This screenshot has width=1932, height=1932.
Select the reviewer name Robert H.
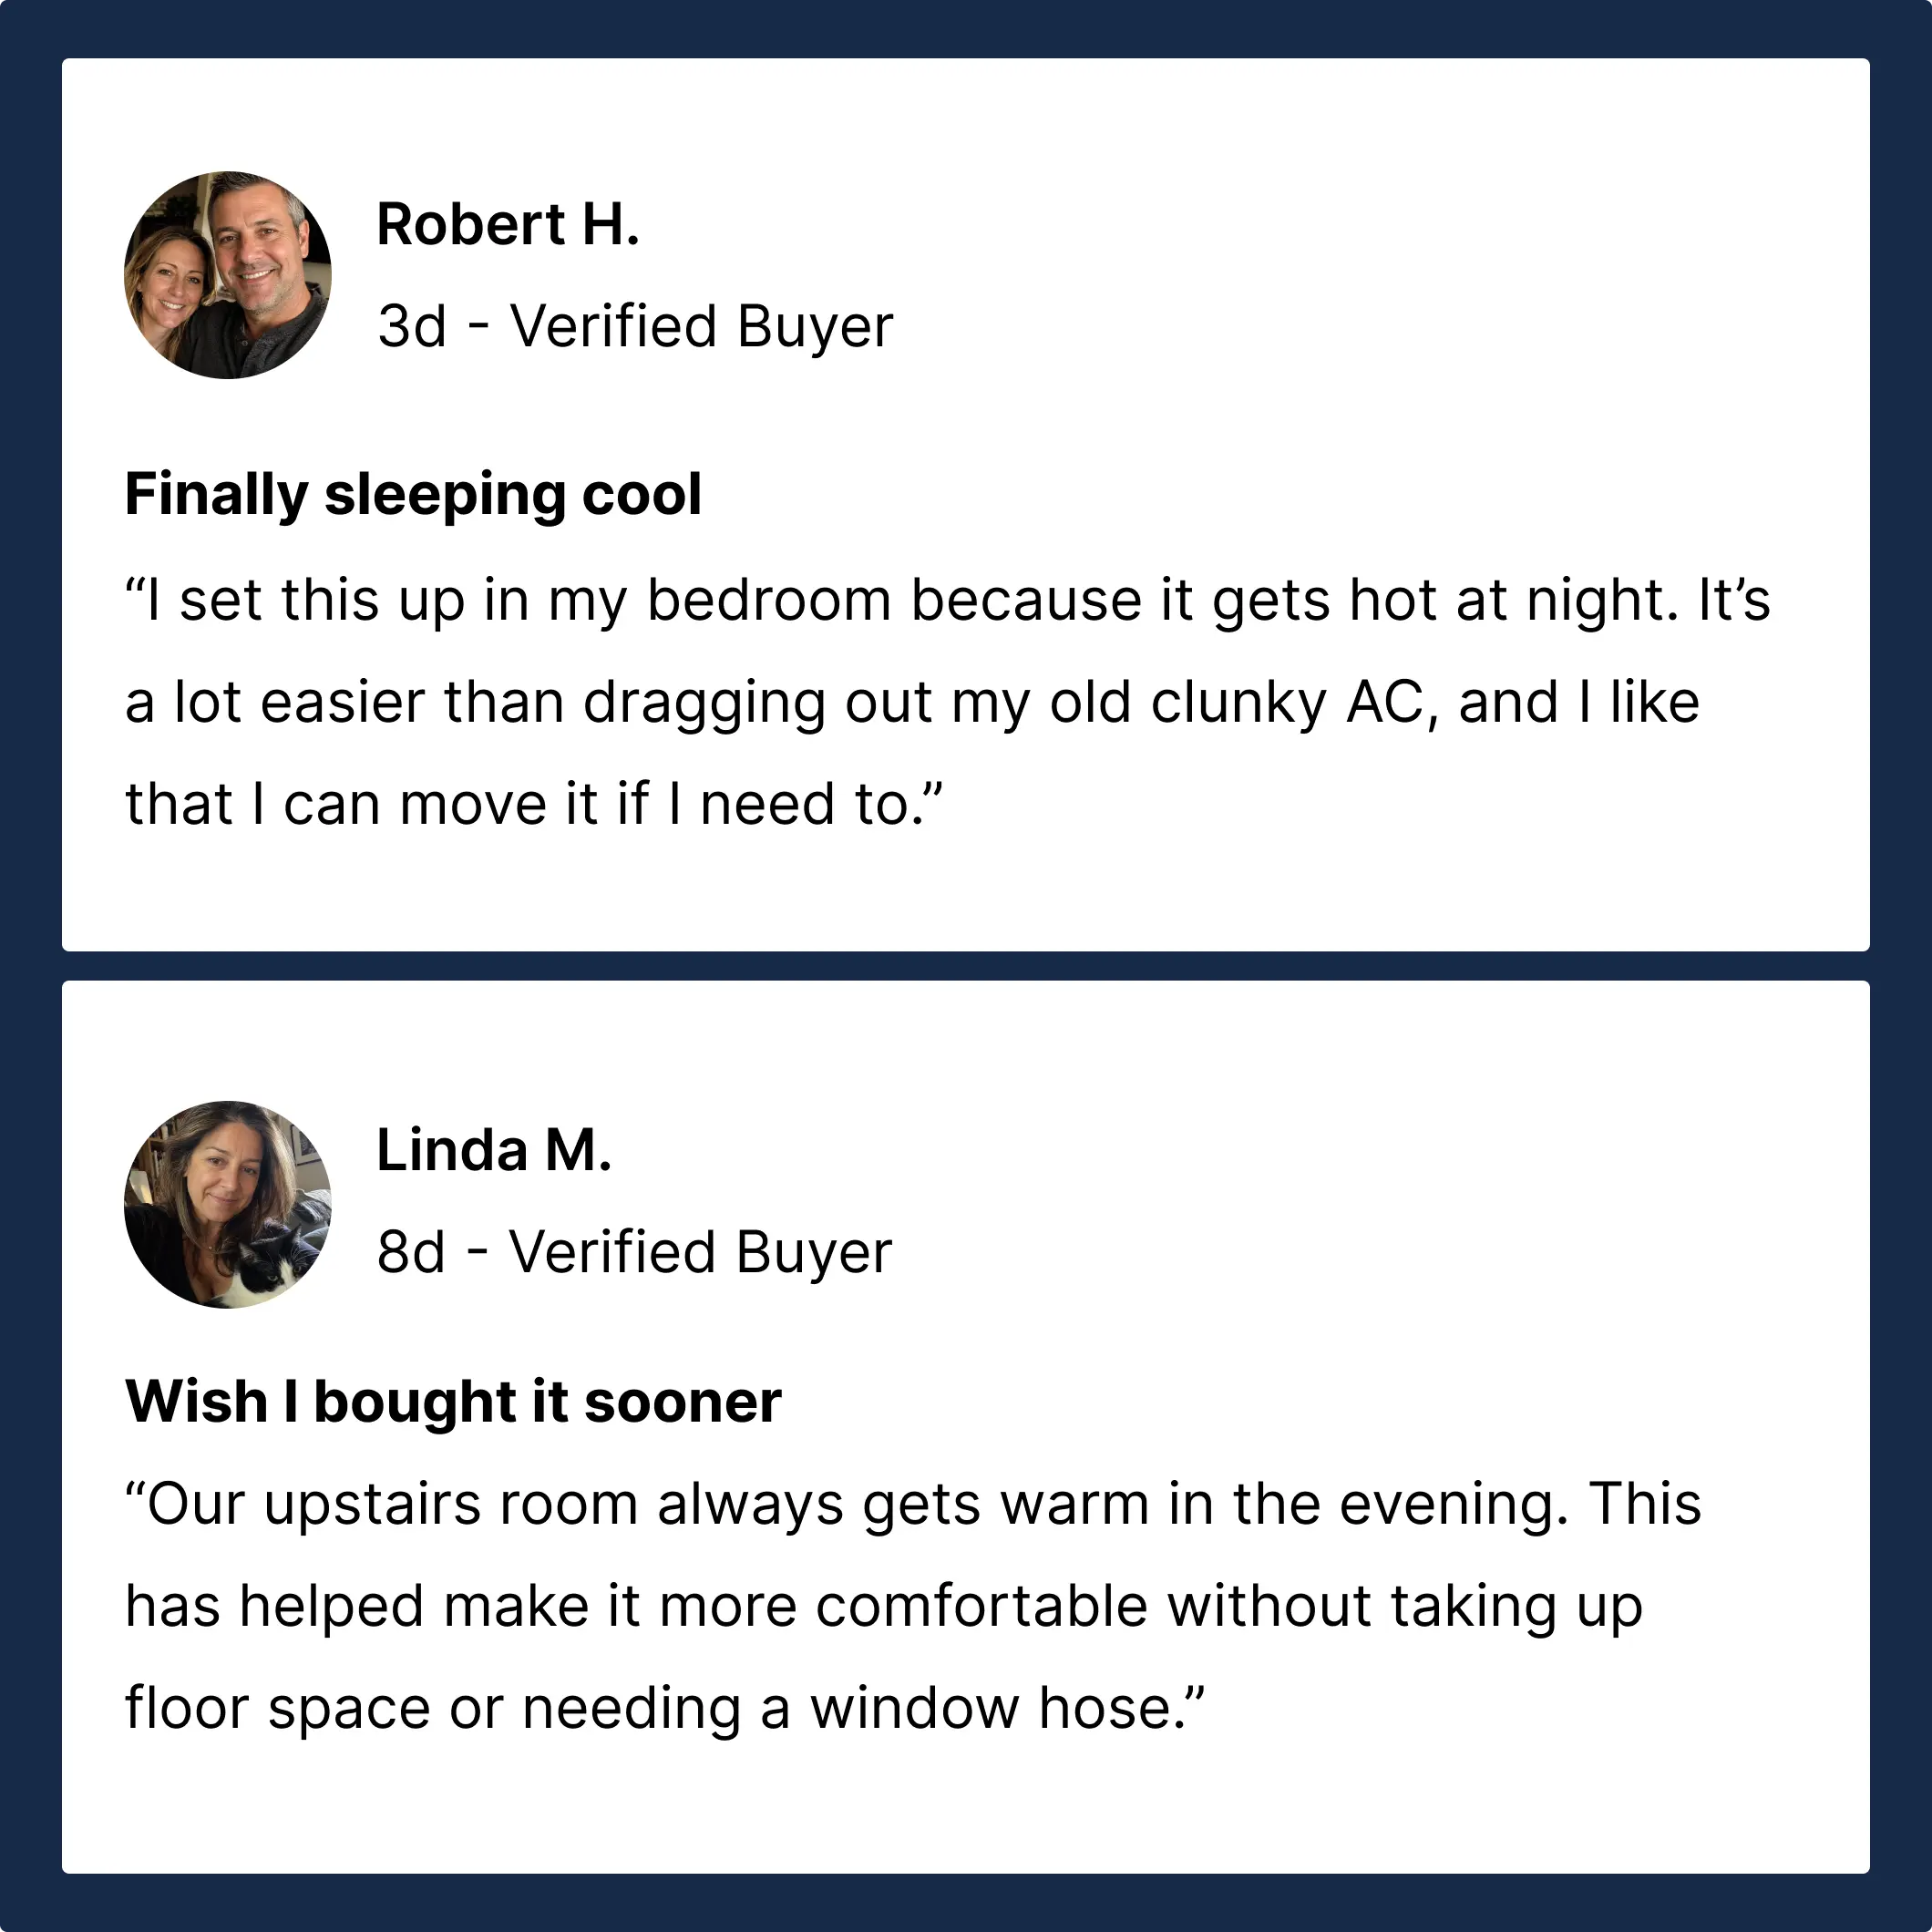508,224
